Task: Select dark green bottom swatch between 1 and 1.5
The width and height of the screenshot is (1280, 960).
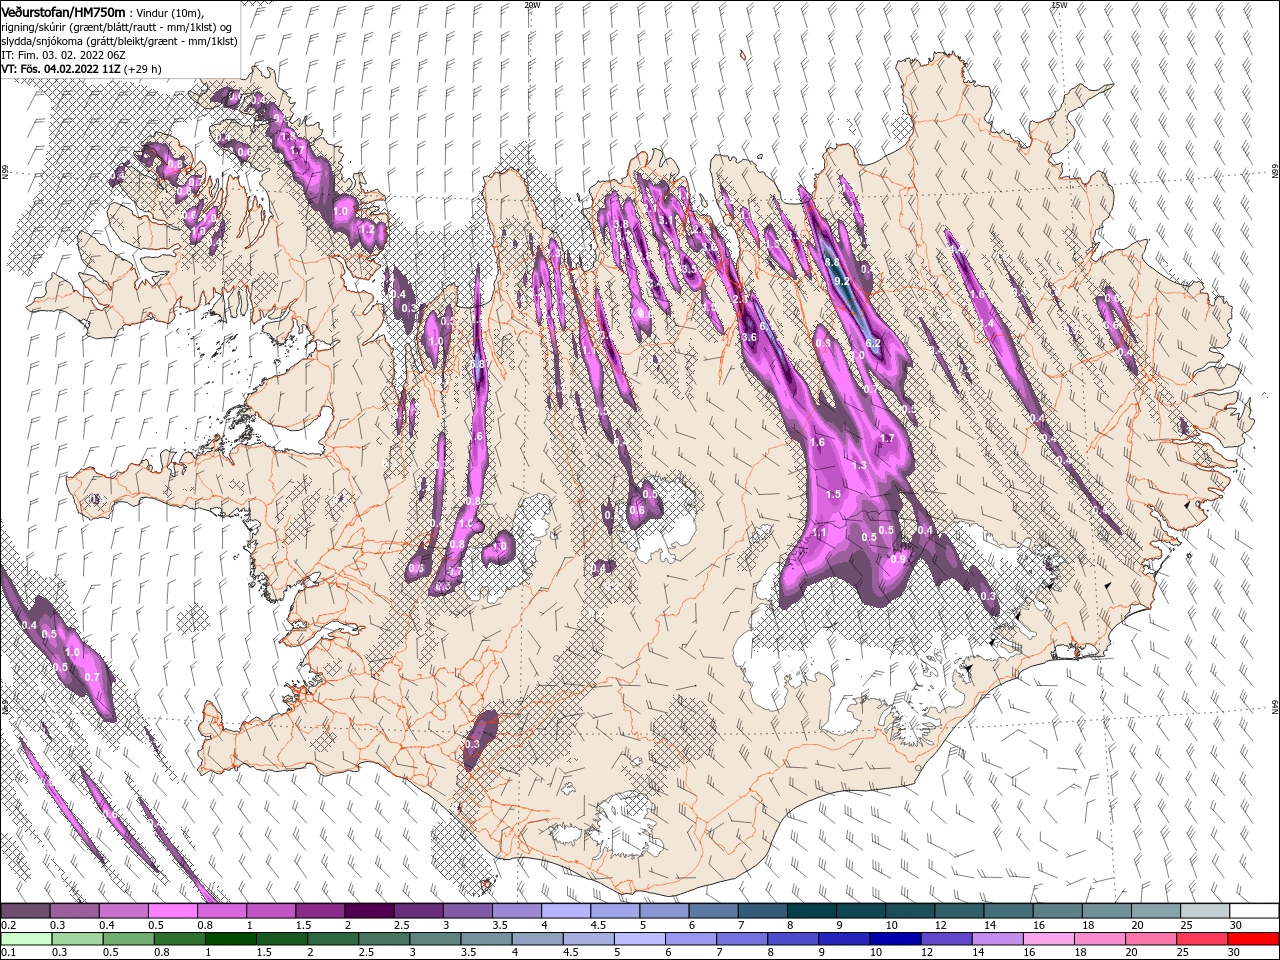Action: pos(230,939)
